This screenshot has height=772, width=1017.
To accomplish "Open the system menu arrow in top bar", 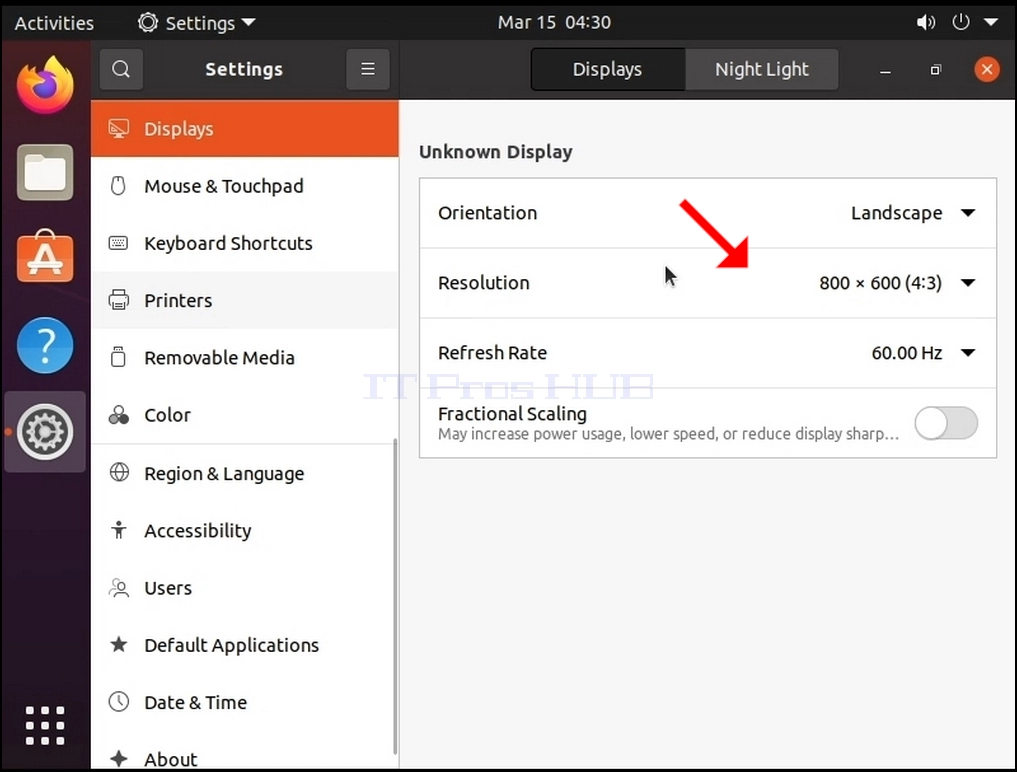I will 991,23.
